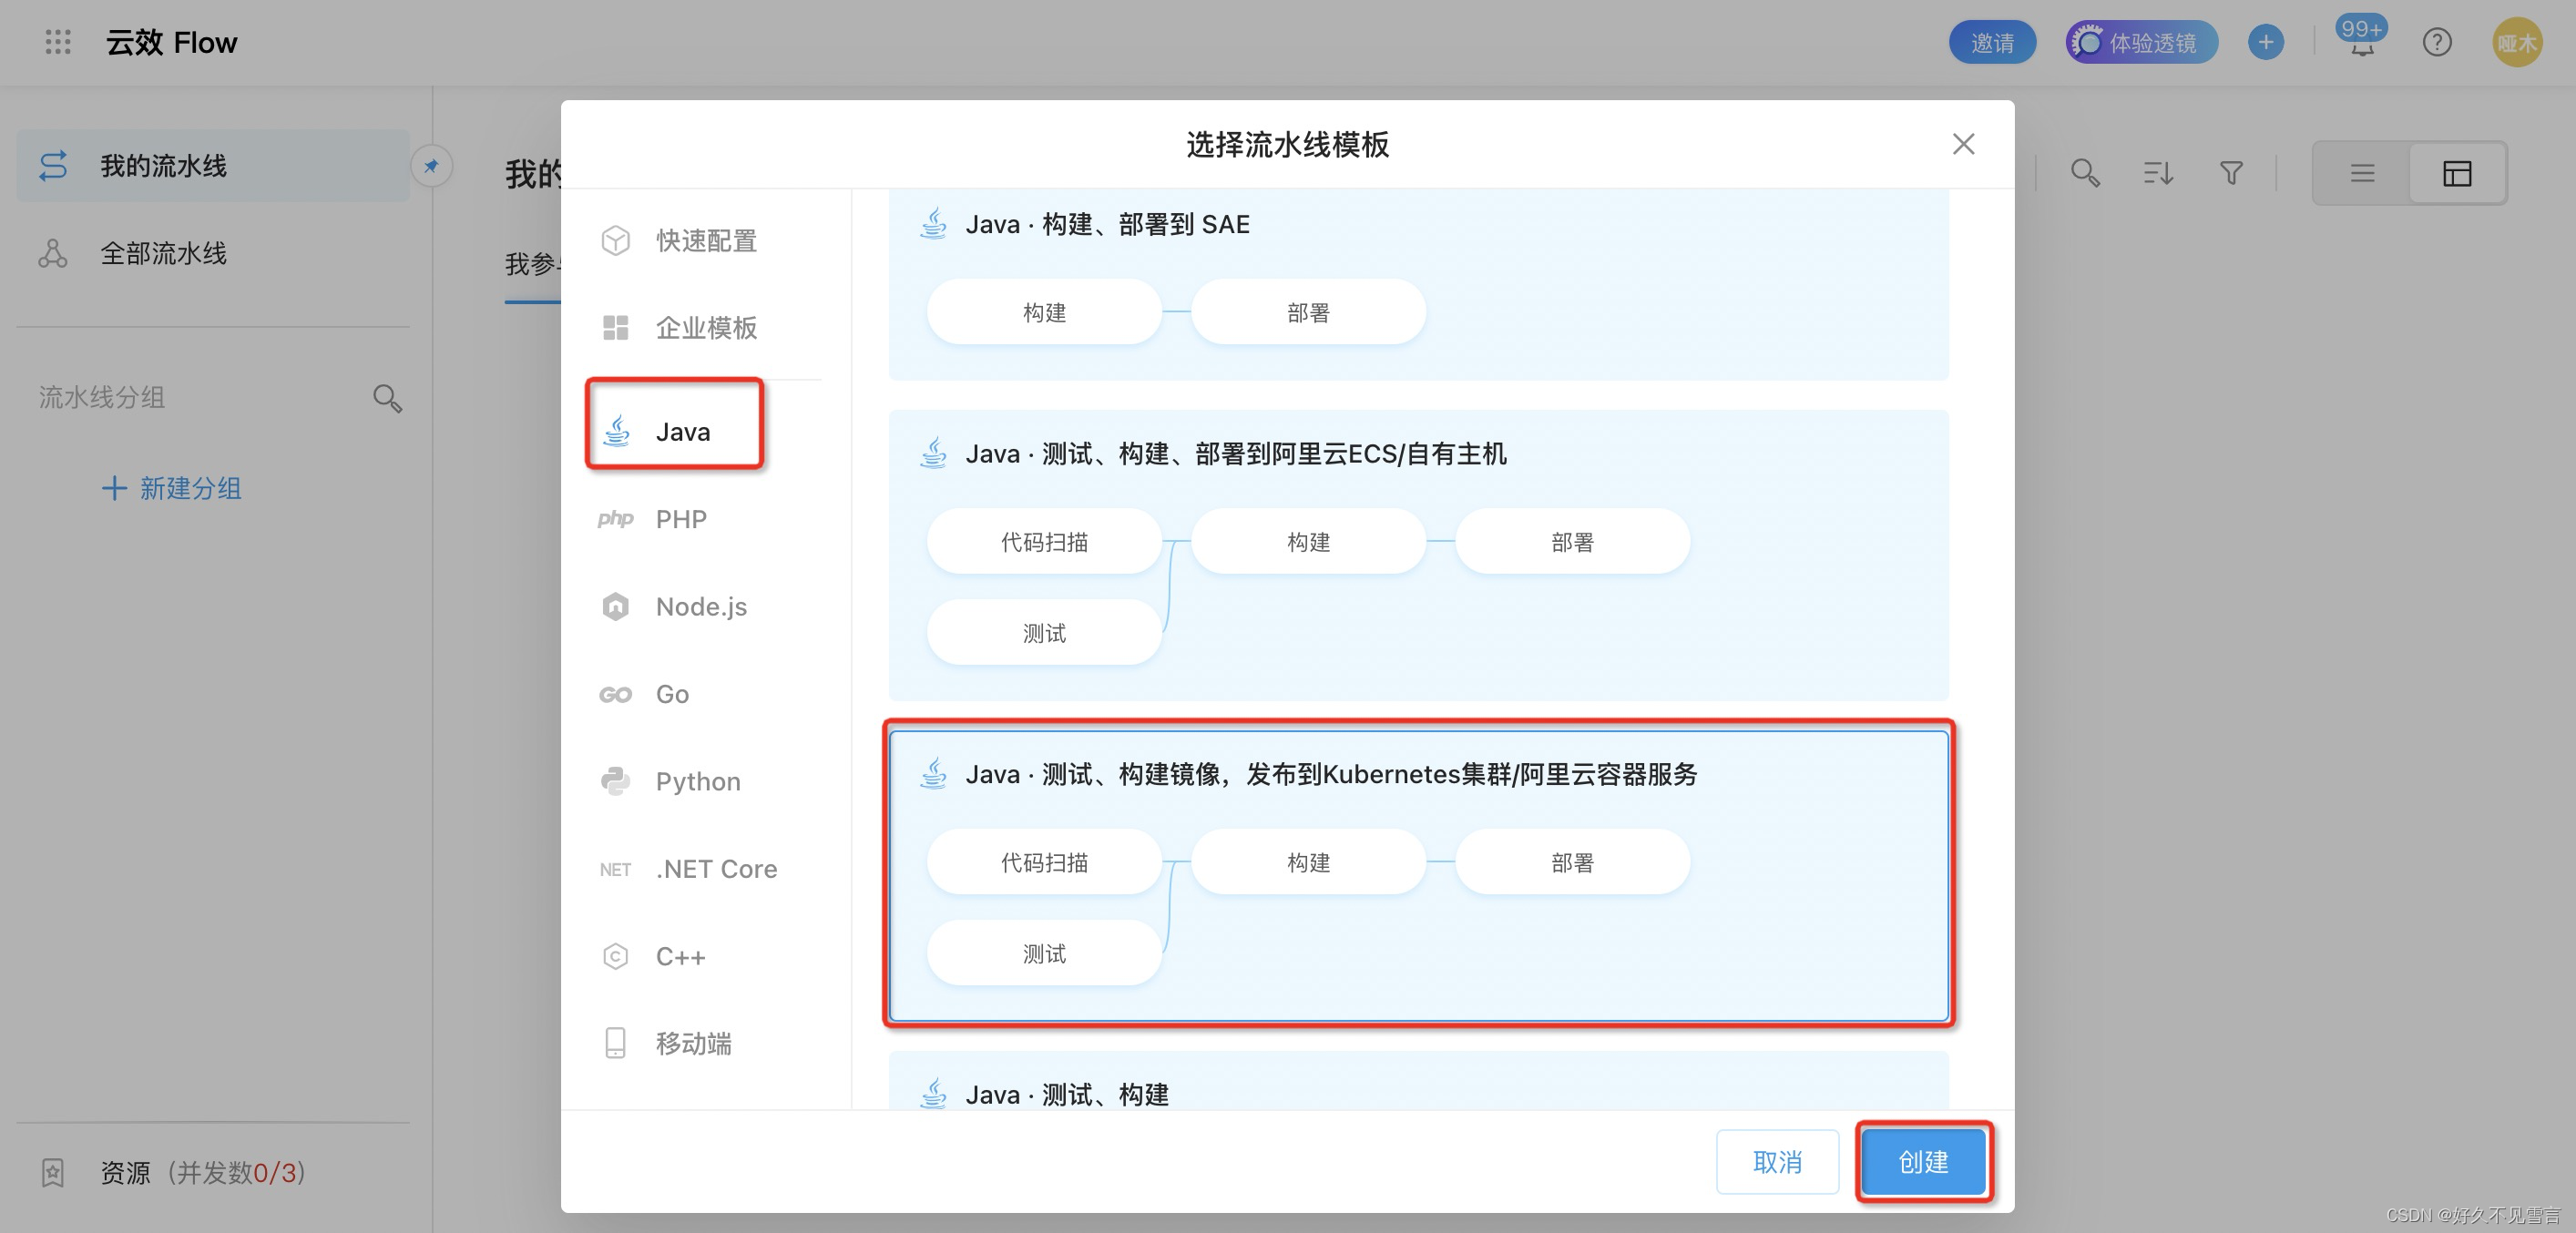Open user avatar 哑木 menu
2576x1233 pixels.
[2516, 43]
